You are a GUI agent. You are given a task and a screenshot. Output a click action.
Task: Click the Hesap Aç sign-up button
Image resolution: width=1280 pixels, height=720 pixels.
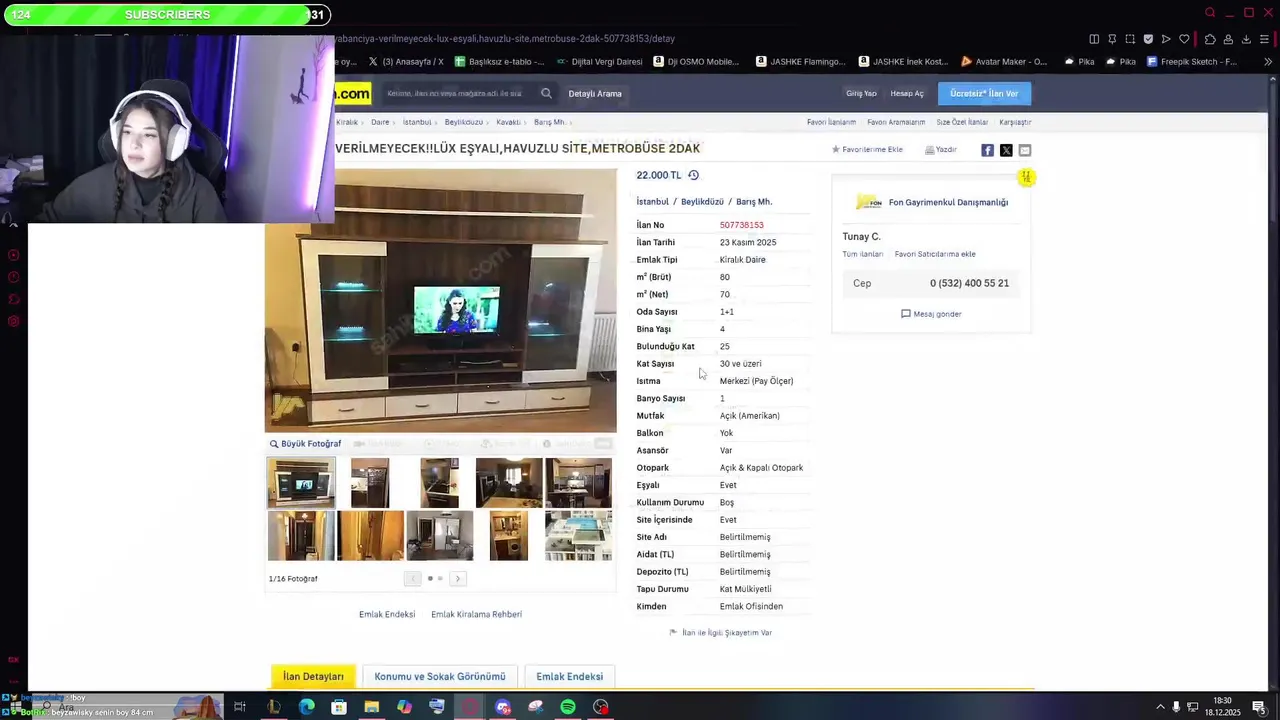click(907, 93)
